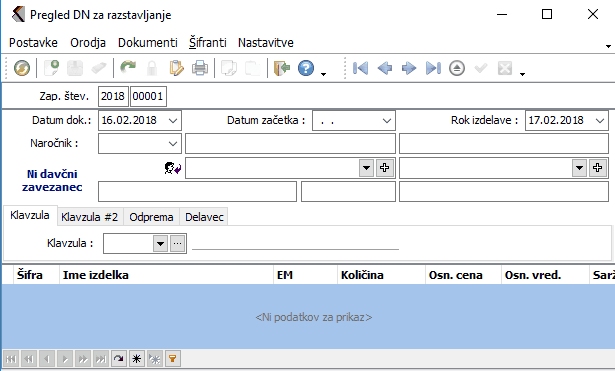Expand the Klavzula dropdown arrow
This screenshot has height=371, width=615.
pyautogui.click(x=160, y=244)
